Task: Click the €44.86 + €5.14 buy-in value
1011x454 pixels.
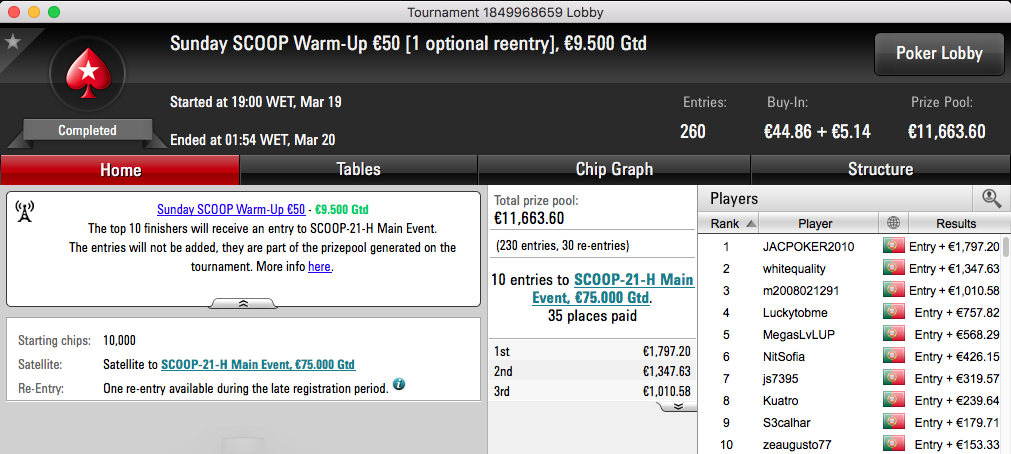Action: point(817,132)
